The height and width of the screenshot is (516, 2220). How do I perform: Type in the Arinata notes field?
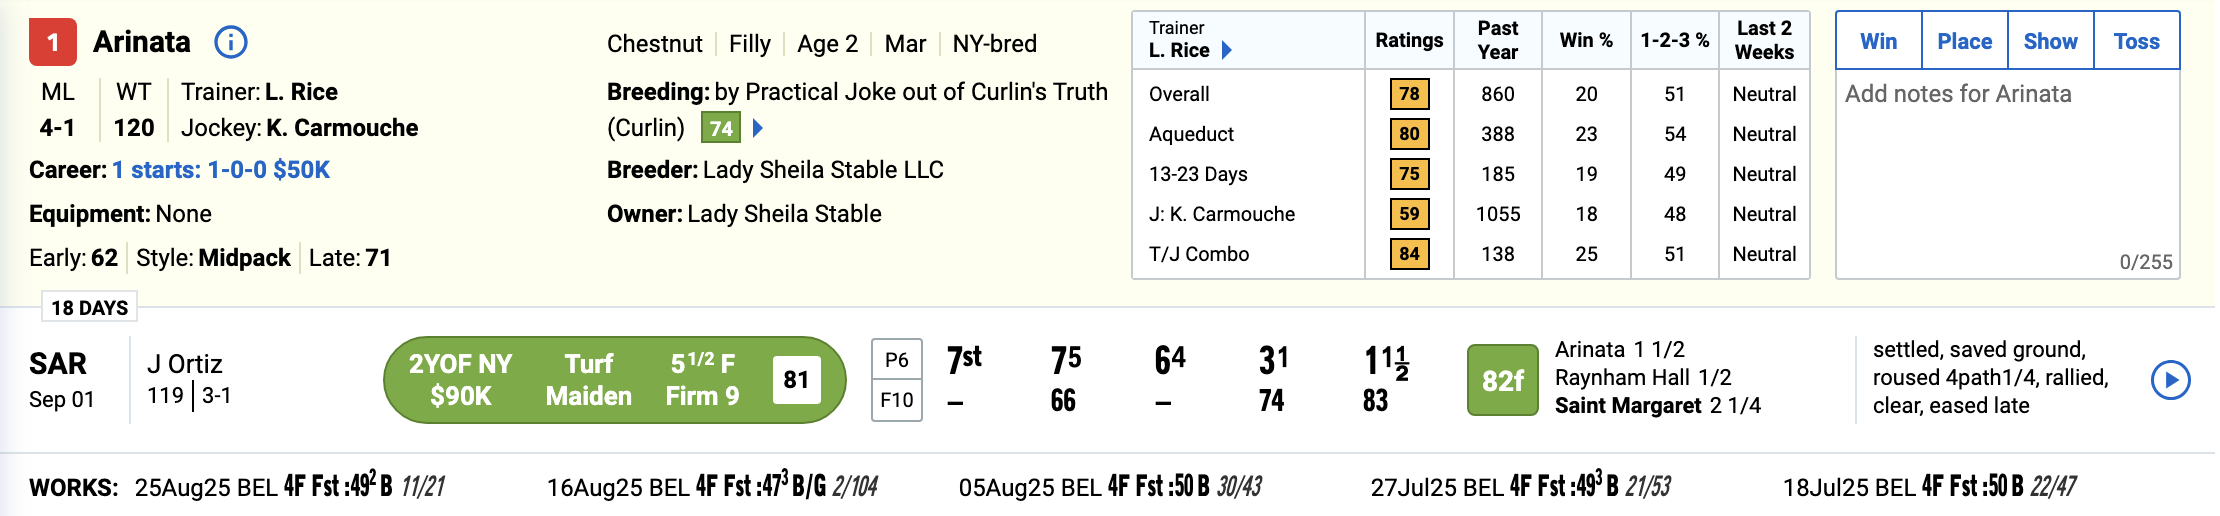click(x=2007, y=170)
